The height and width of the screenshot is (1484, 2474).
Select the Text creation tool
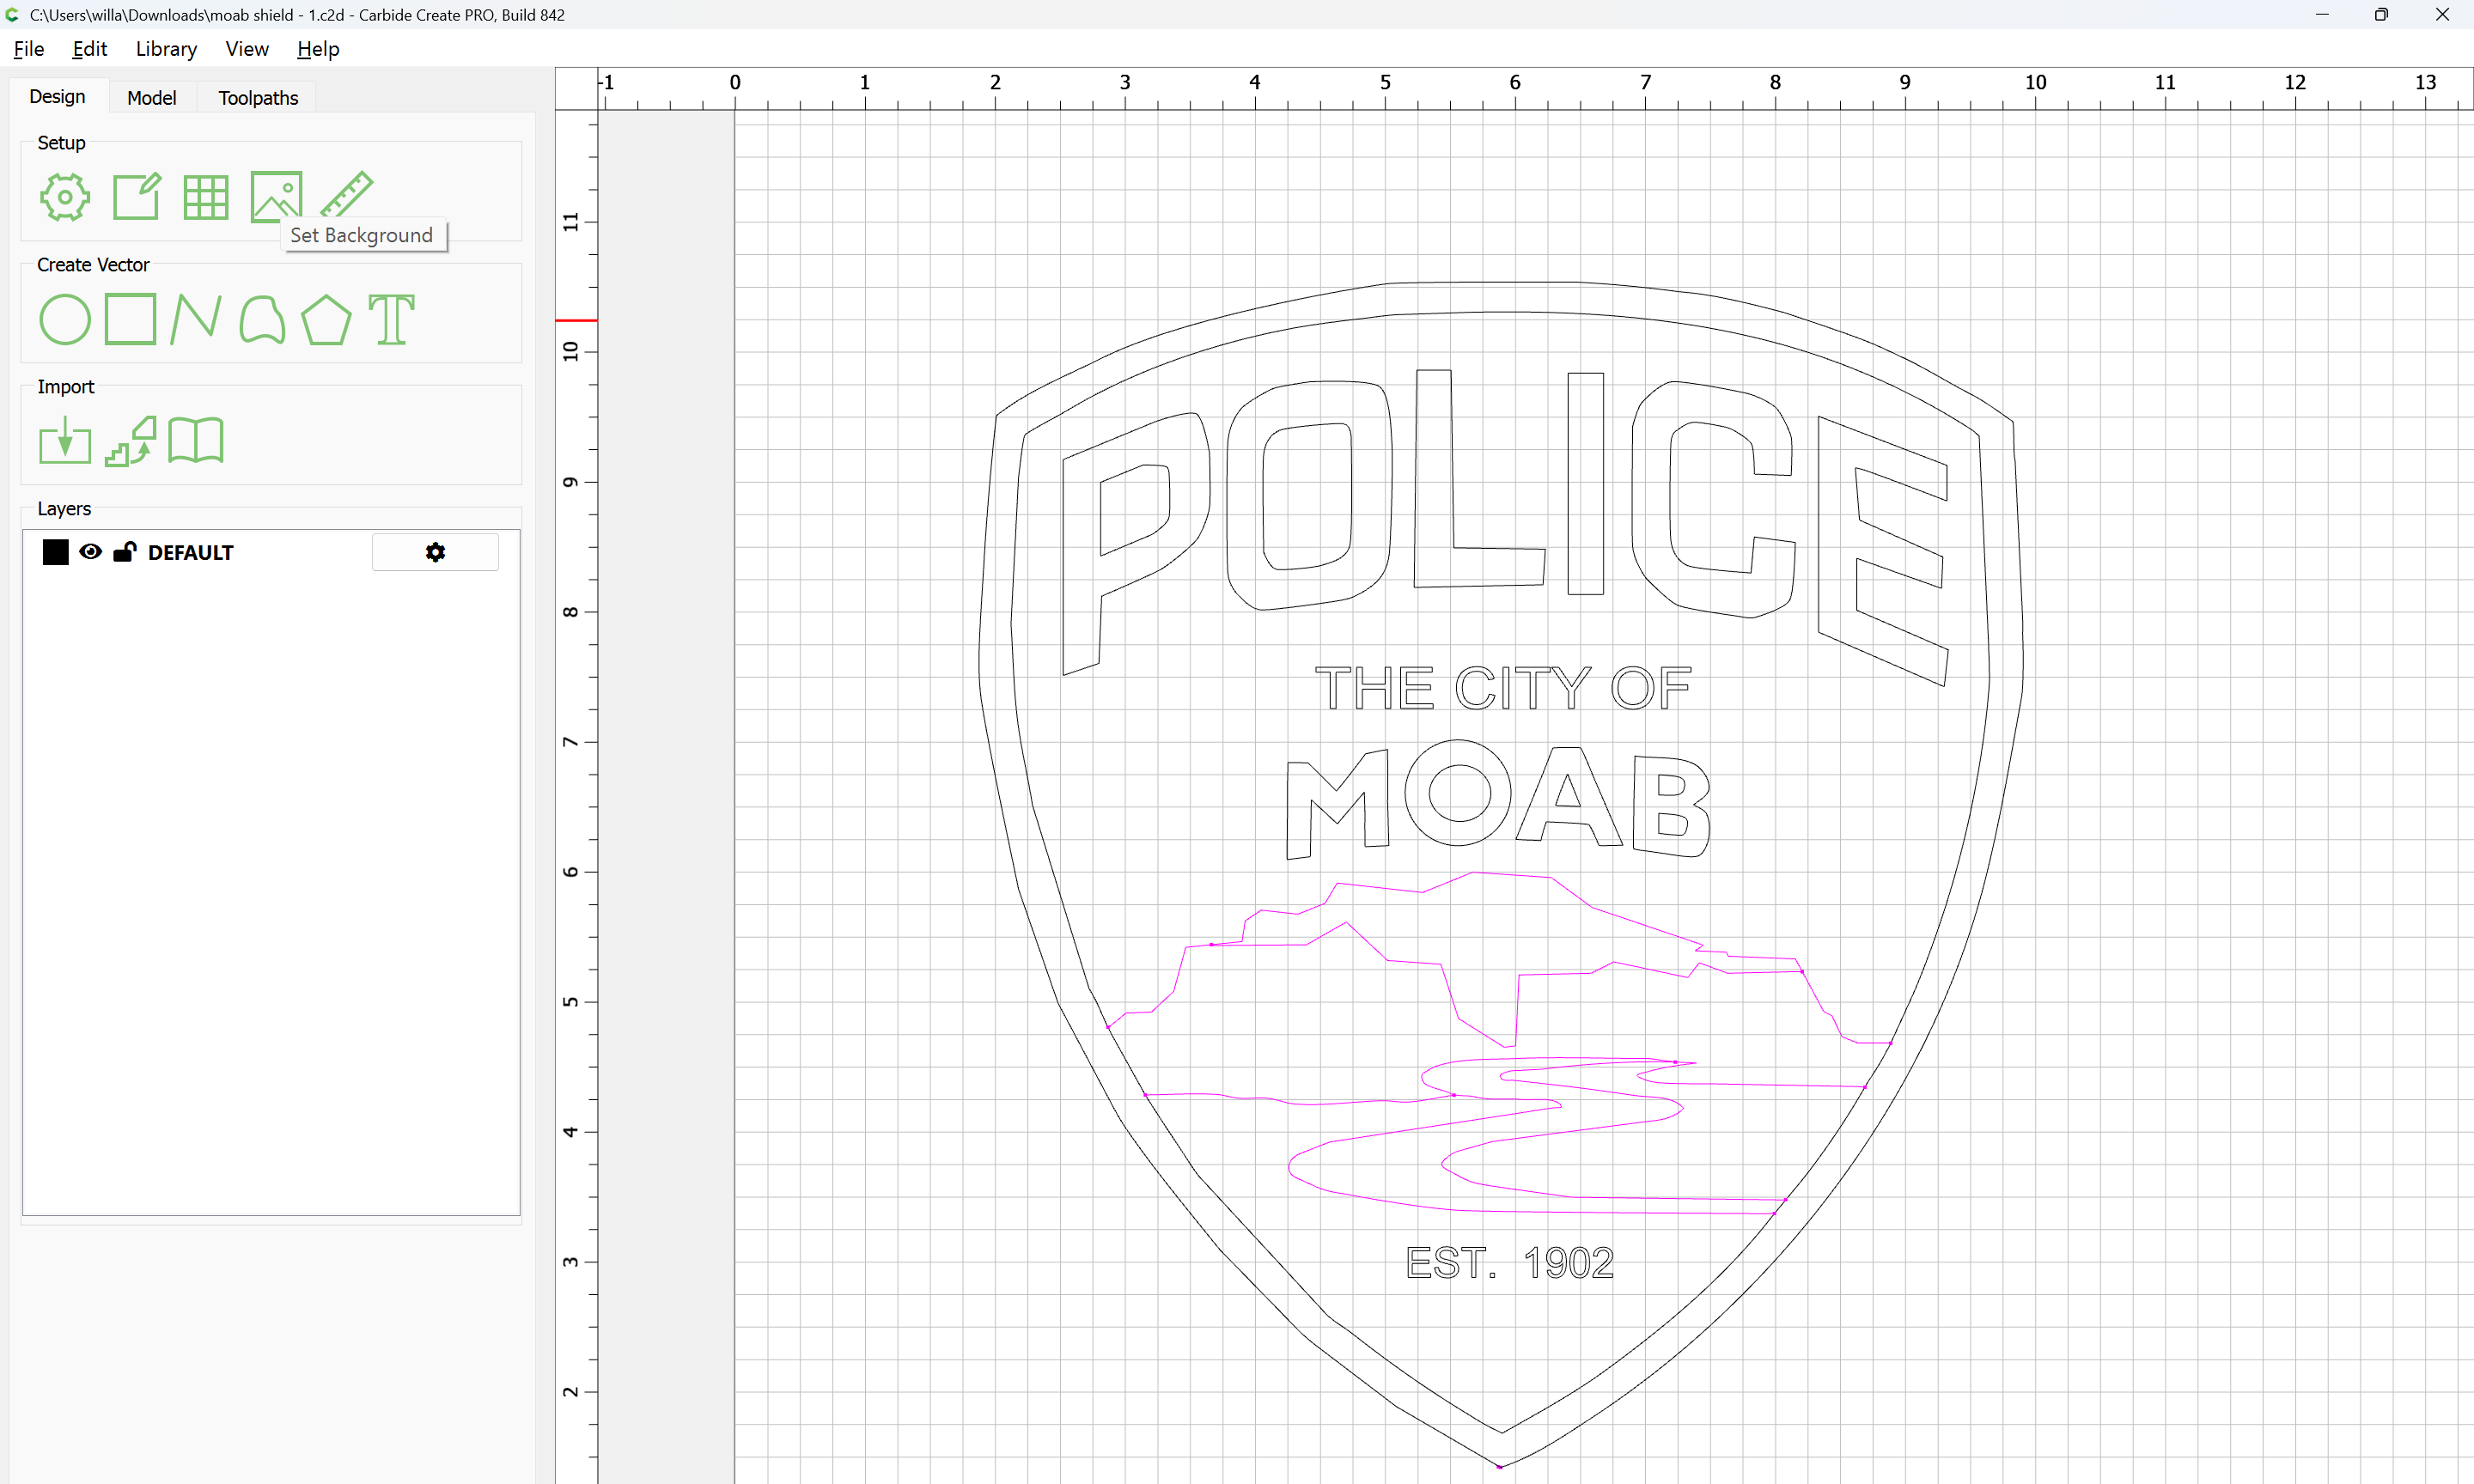[x=391, y=320]
